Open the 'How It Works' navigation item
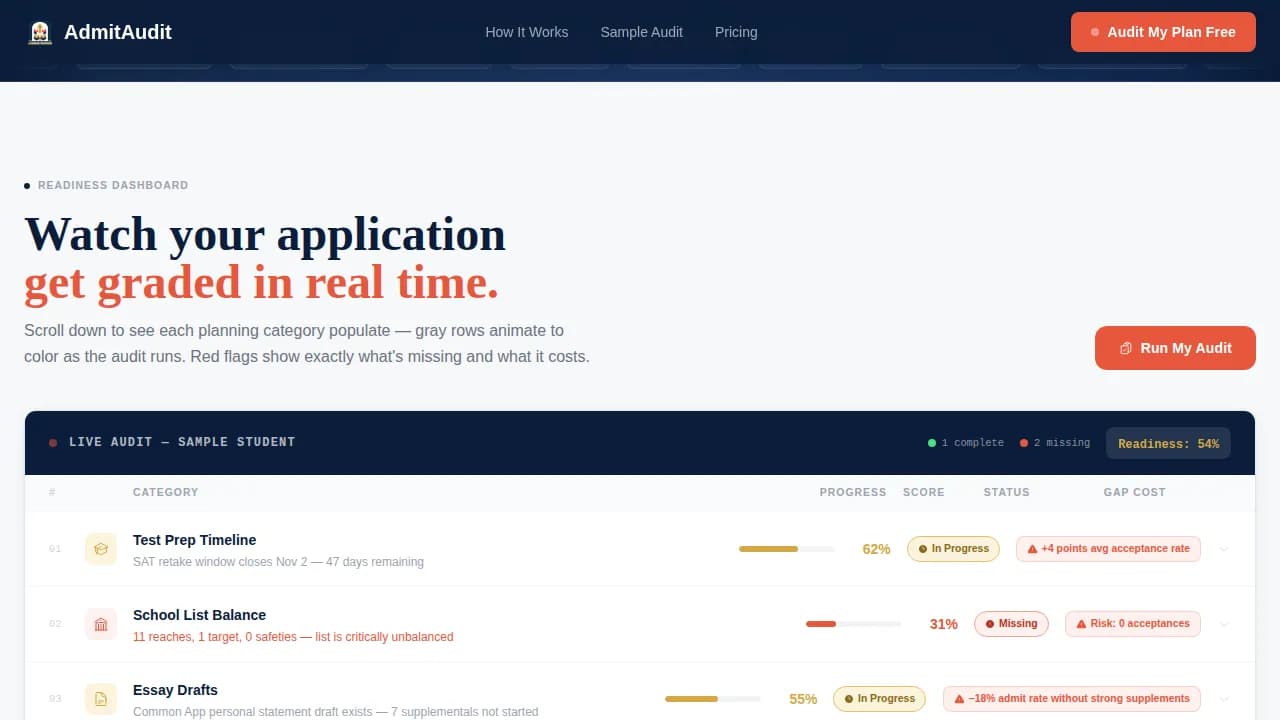This screenshot has height=720, width=1280. (x=527, y=32)
